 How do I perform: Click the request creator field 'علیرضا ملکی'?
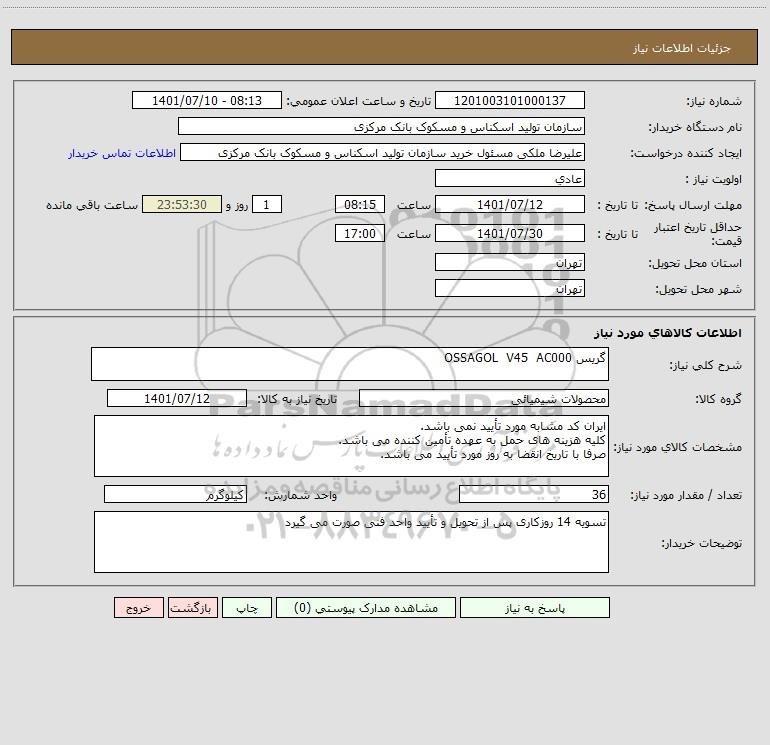(x=382, y=152)
